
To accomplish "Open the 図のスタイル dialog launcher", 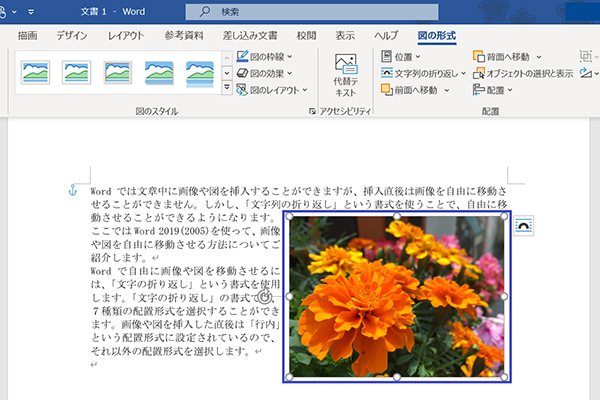I will (312, 111).
